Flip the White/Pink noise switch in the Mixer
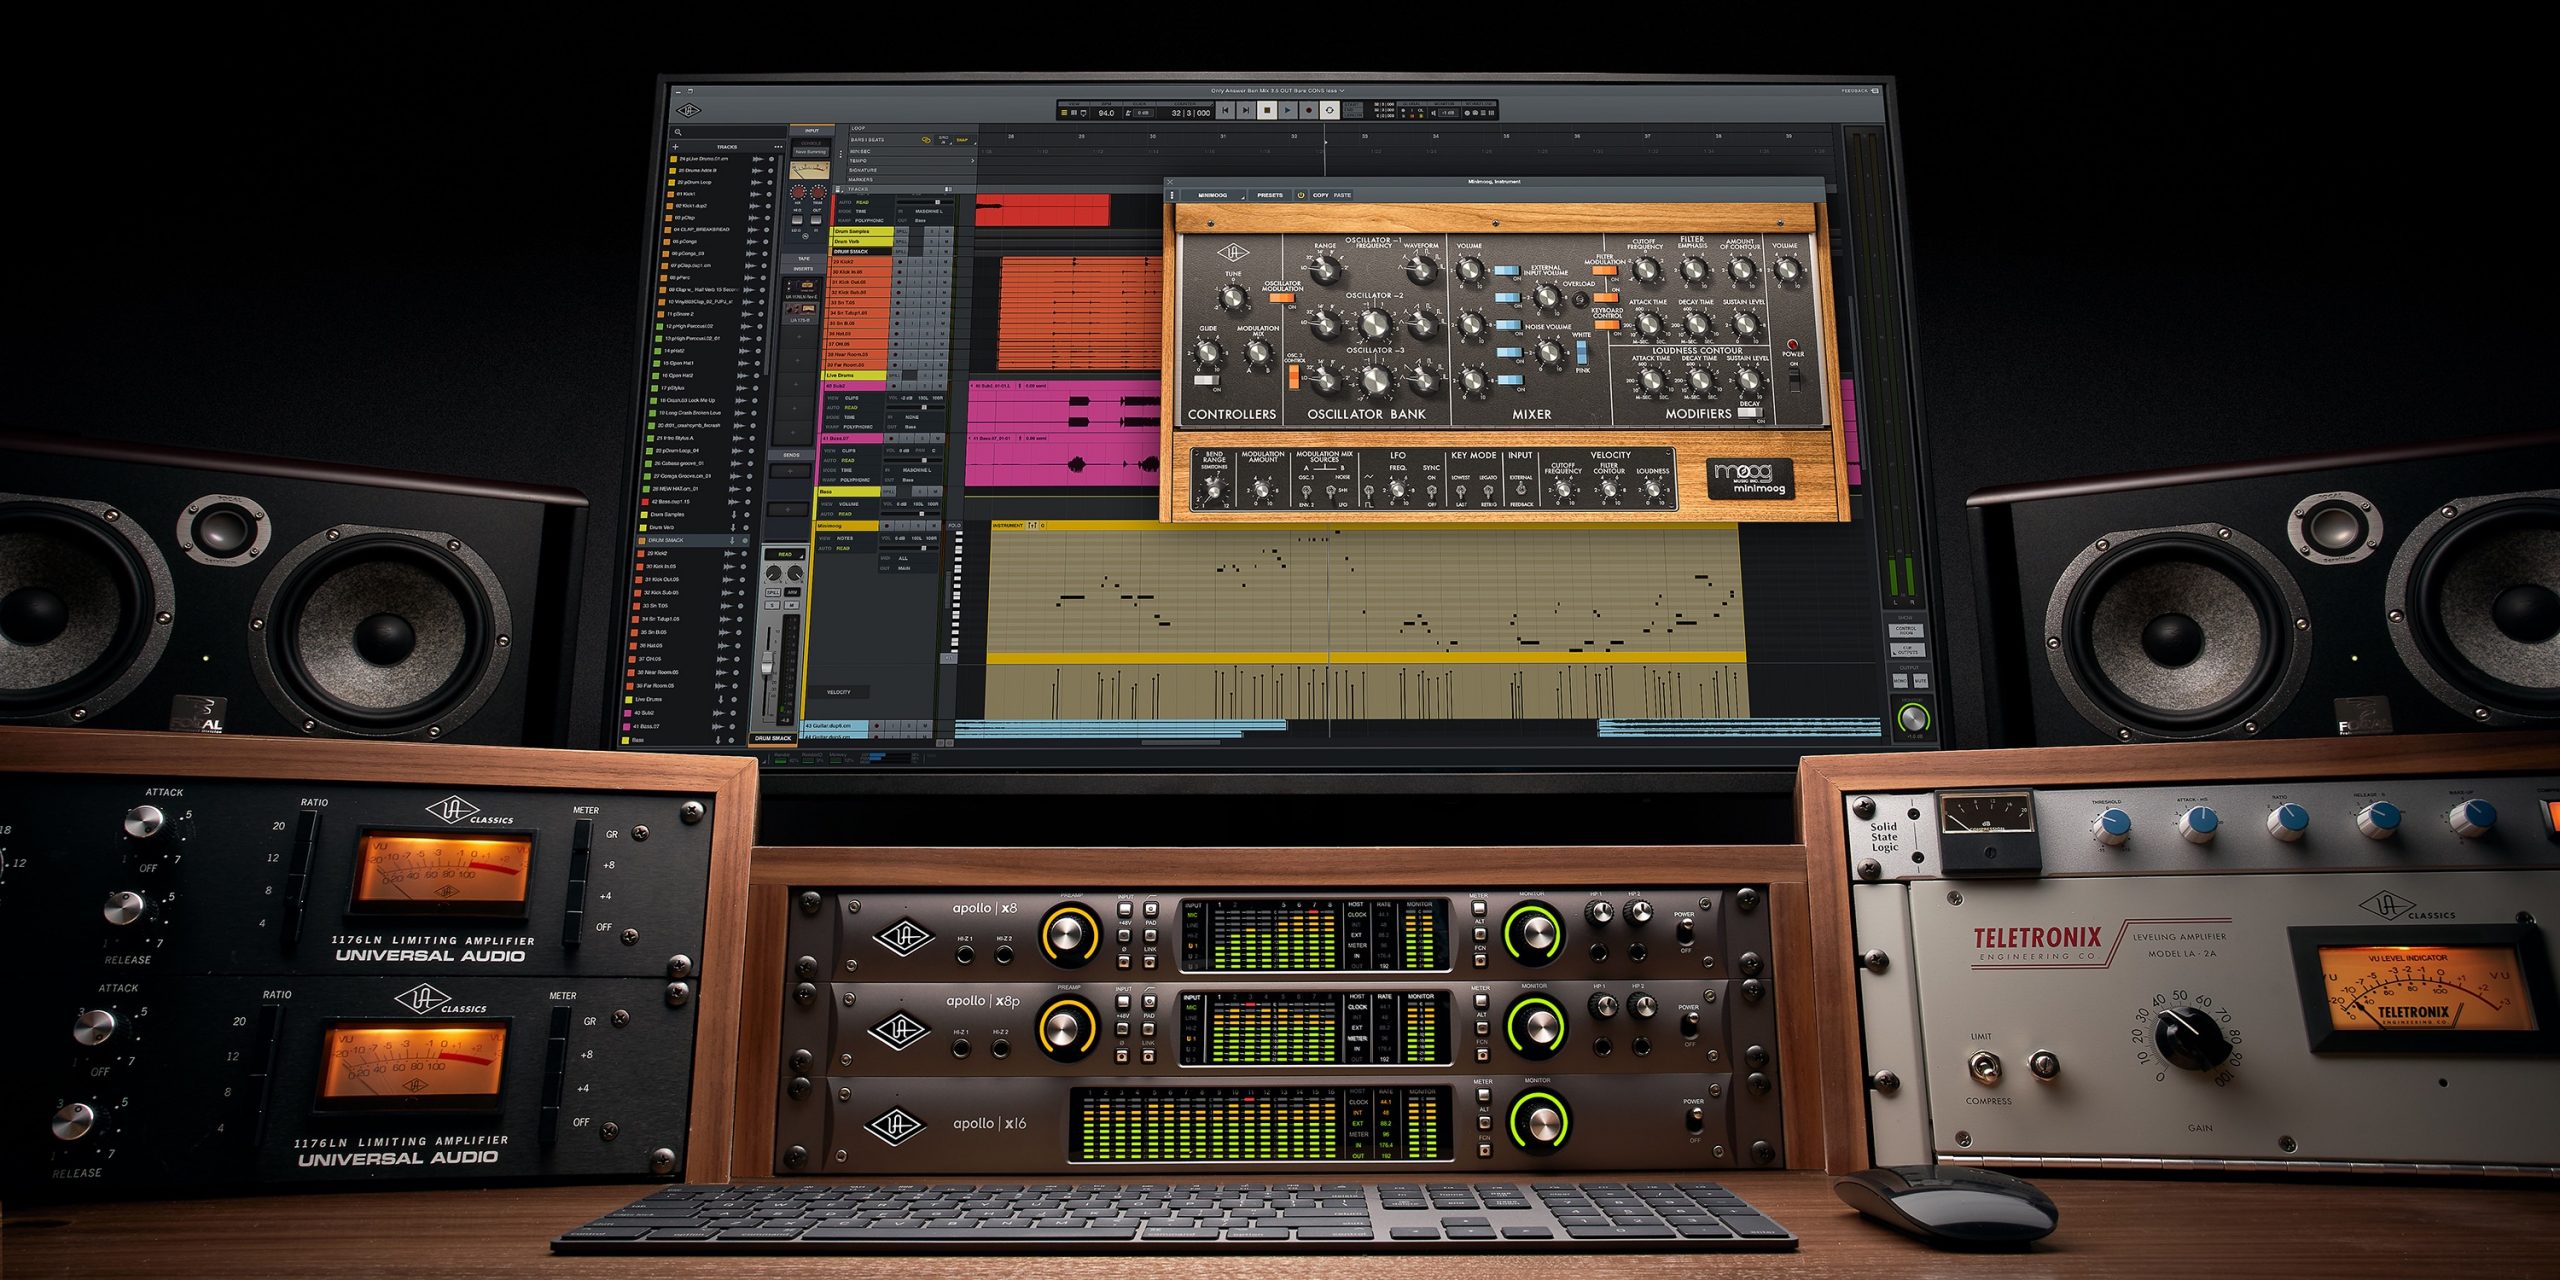 point(1582,352)
